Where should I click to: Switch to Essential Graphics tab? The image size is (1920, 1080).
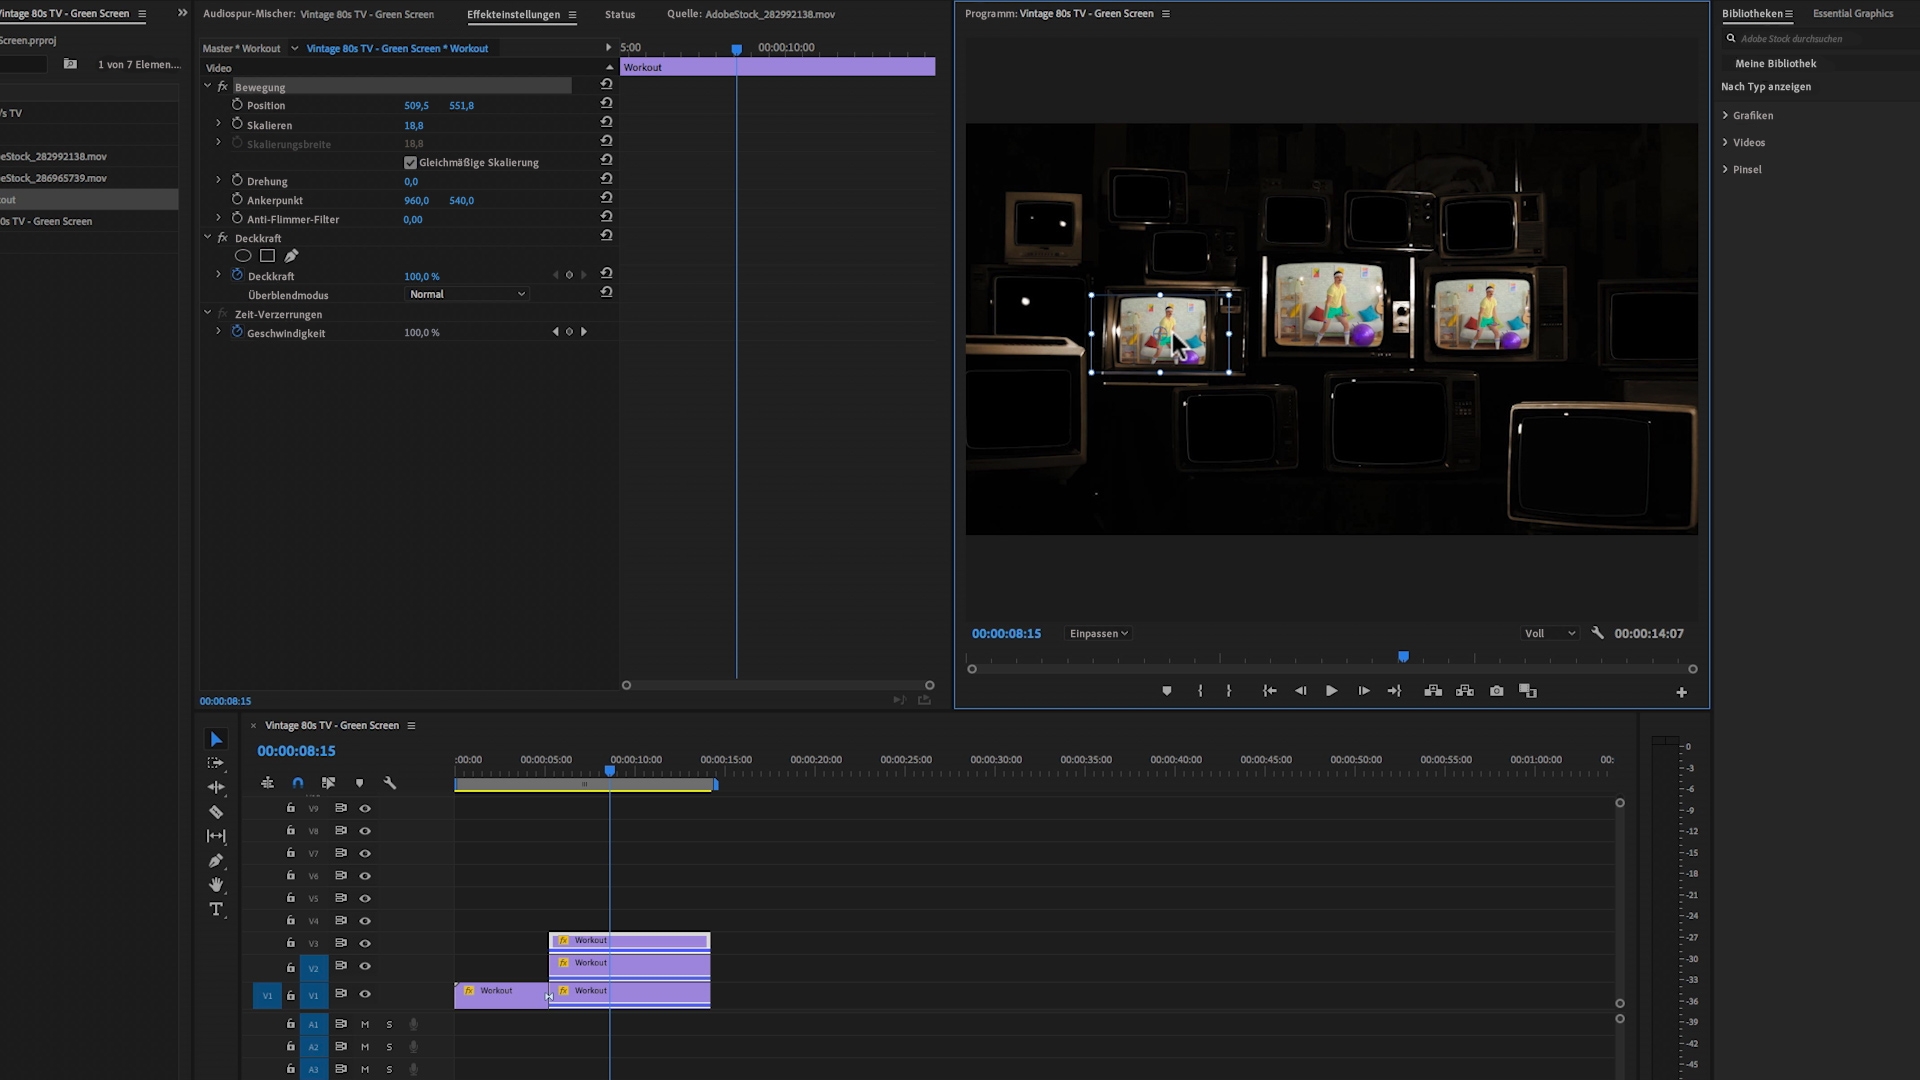click(1852, 14)
